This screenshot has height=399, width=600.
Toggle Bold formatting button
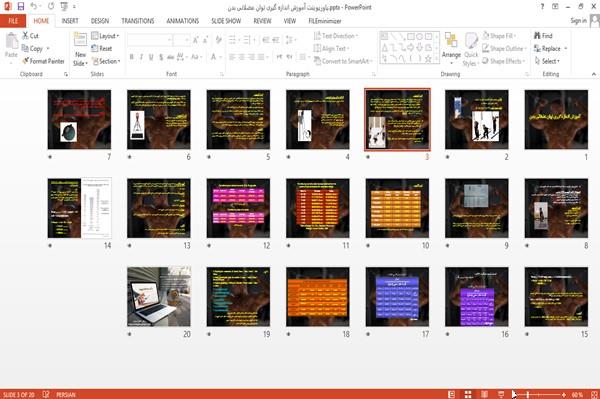[x=132, y=57]
